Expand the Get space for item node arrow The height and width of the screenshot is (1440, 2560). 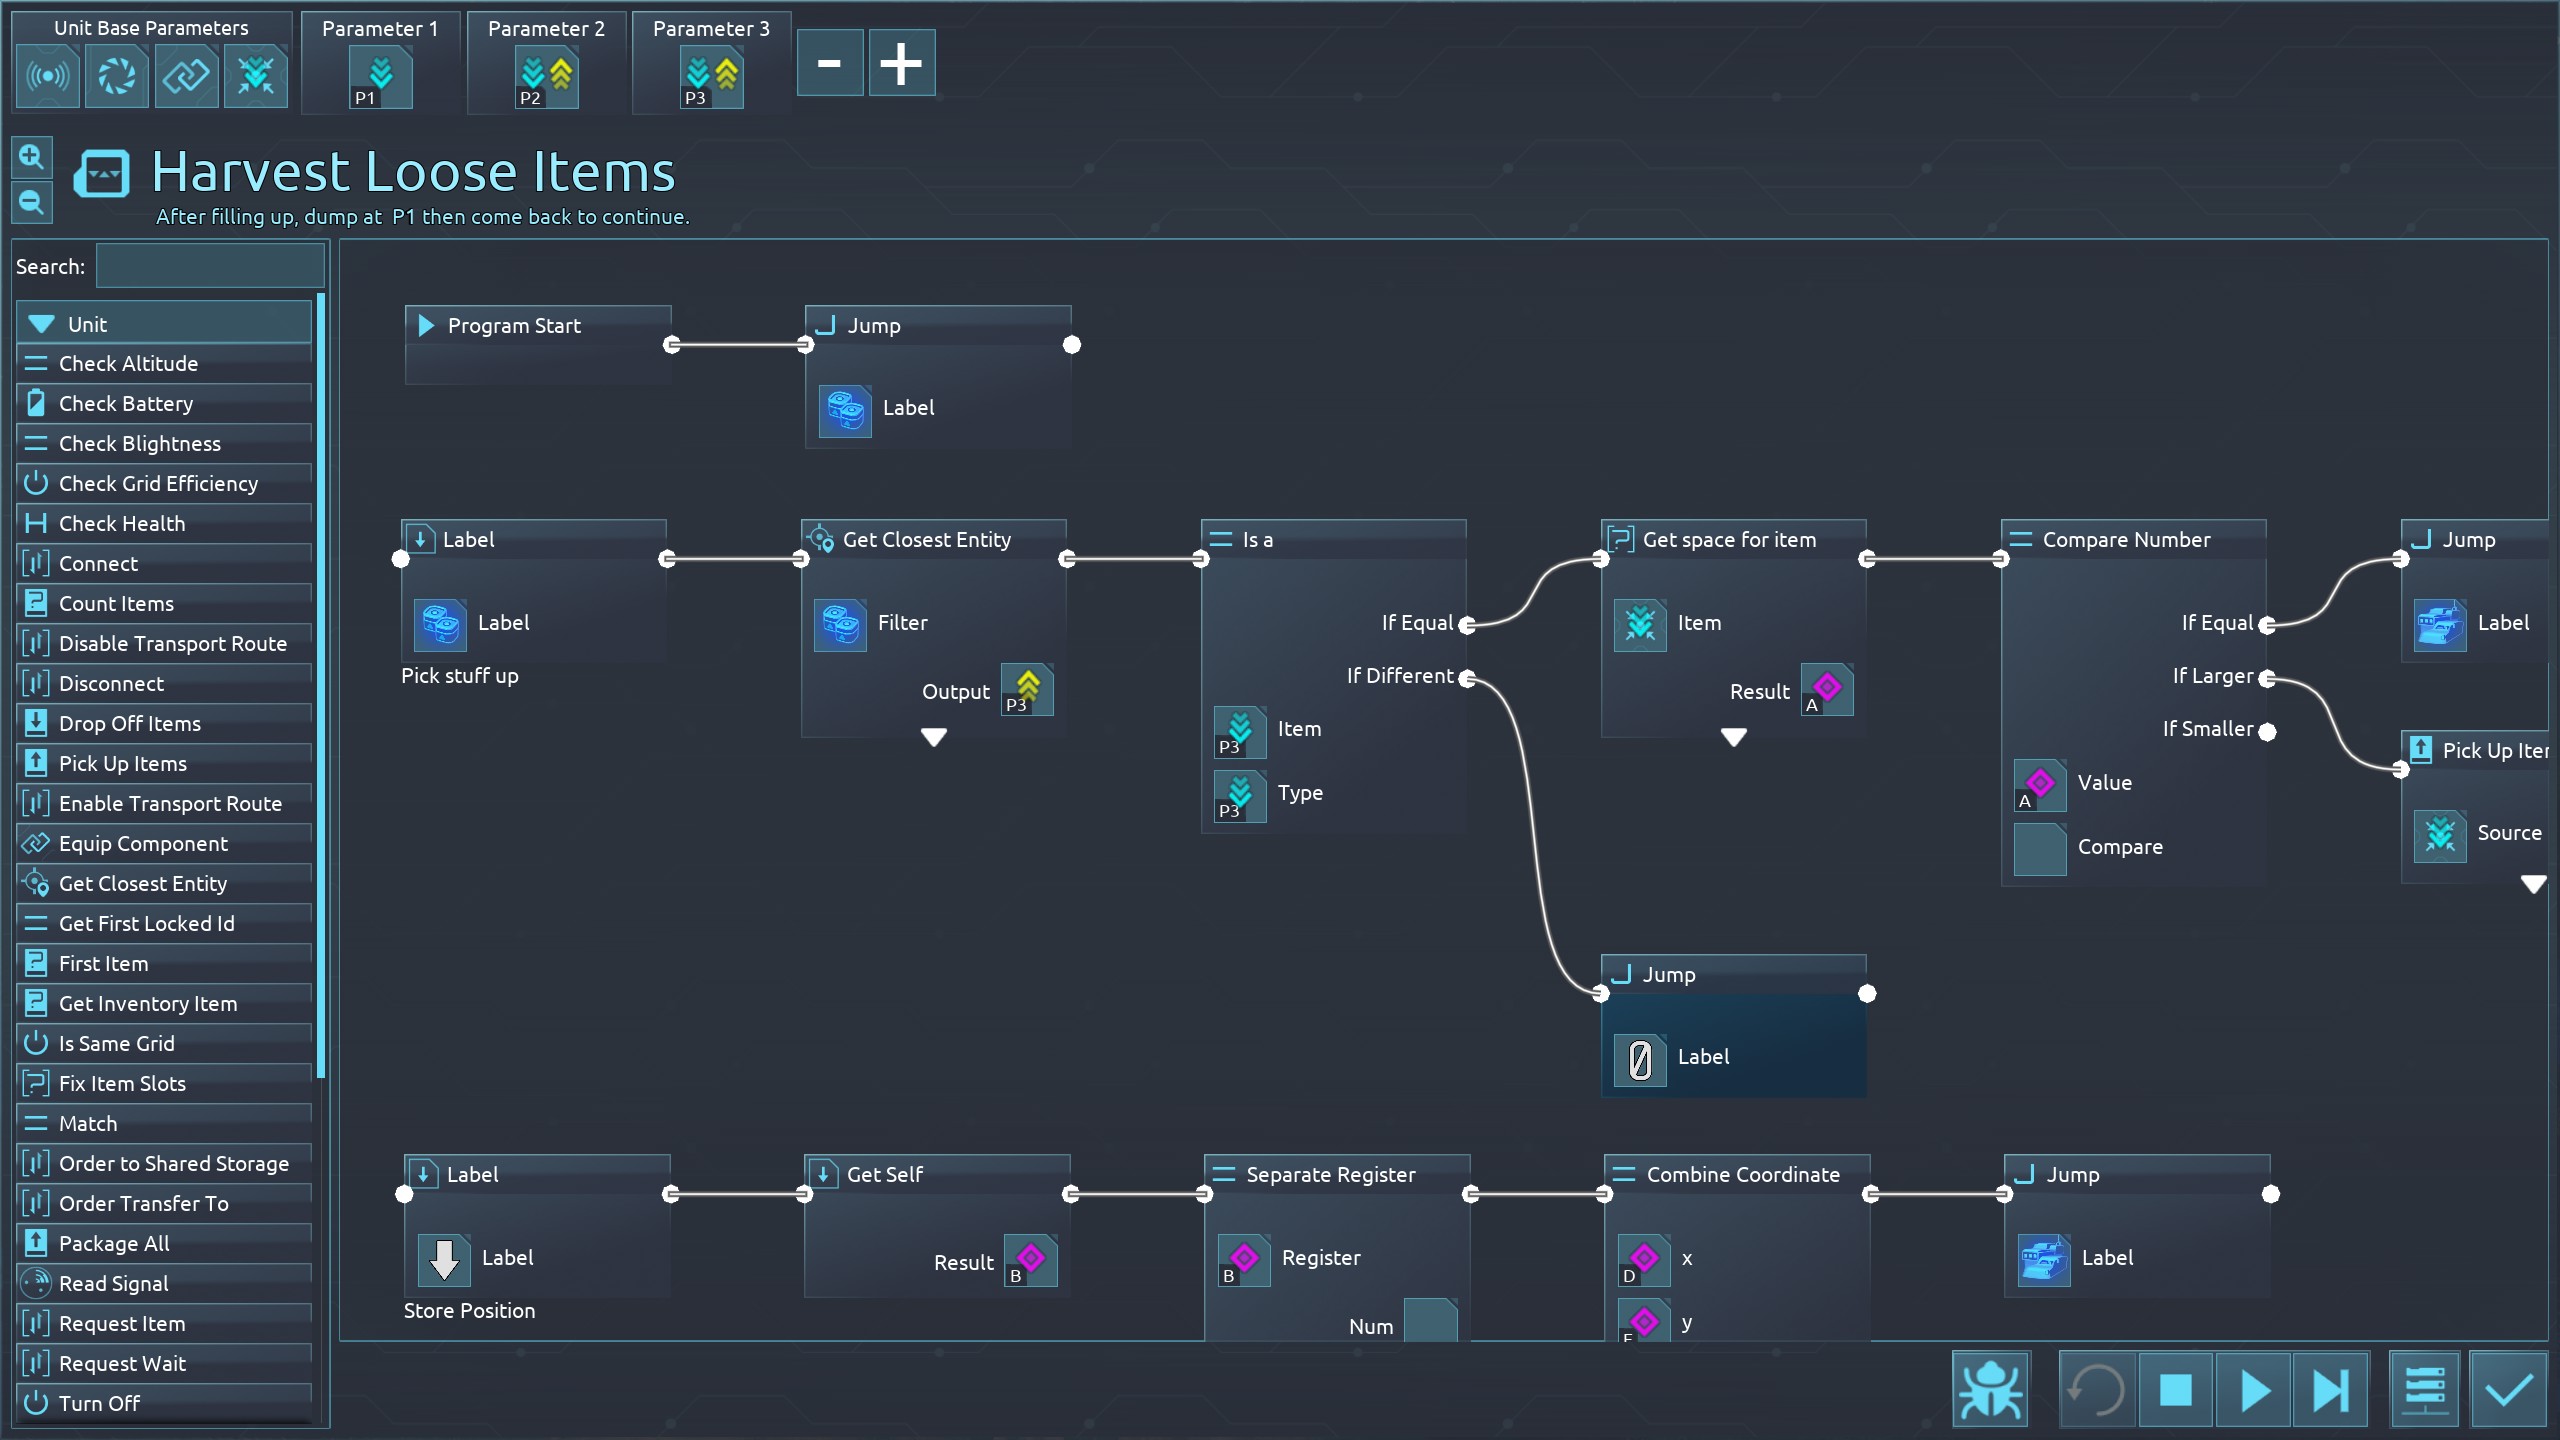pos(1733,738)
